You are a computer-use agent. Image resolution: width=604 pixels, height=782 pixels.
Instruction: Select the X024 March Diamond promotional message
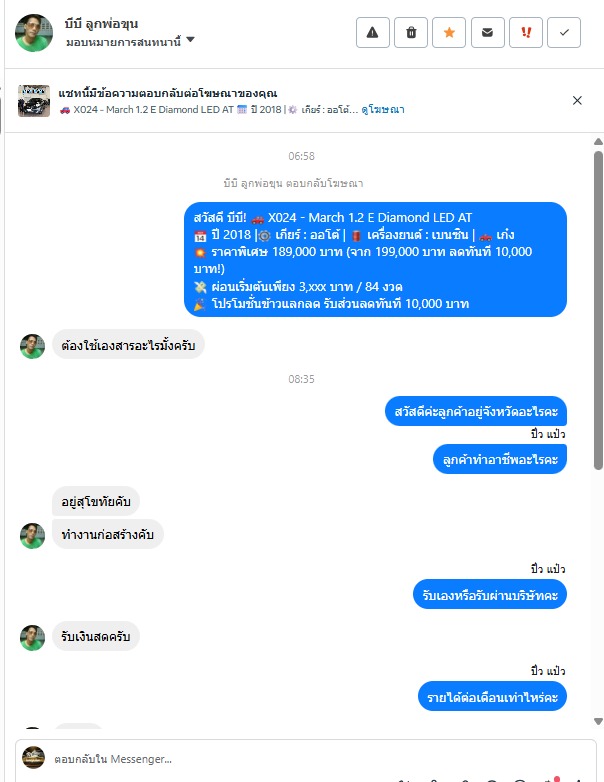click(x=375, y=259)
